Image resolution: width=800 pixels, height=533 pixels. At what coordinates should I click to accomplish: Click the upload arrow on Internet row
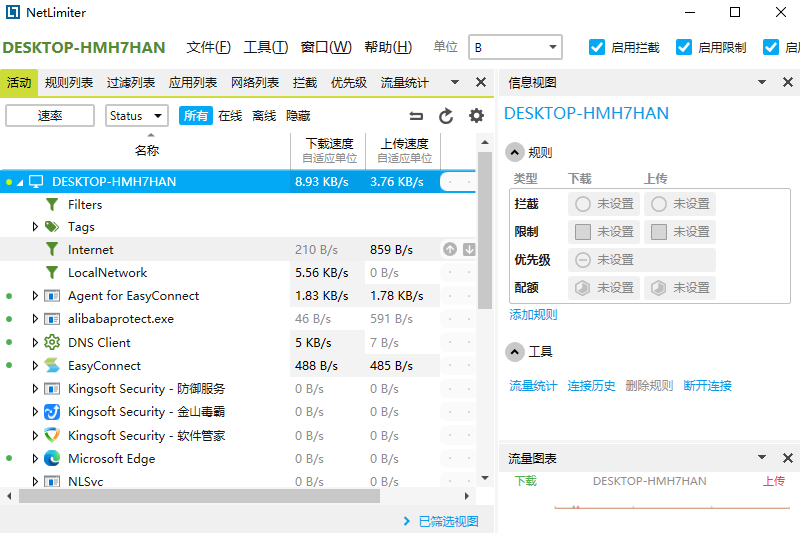[x=450, y=250]
